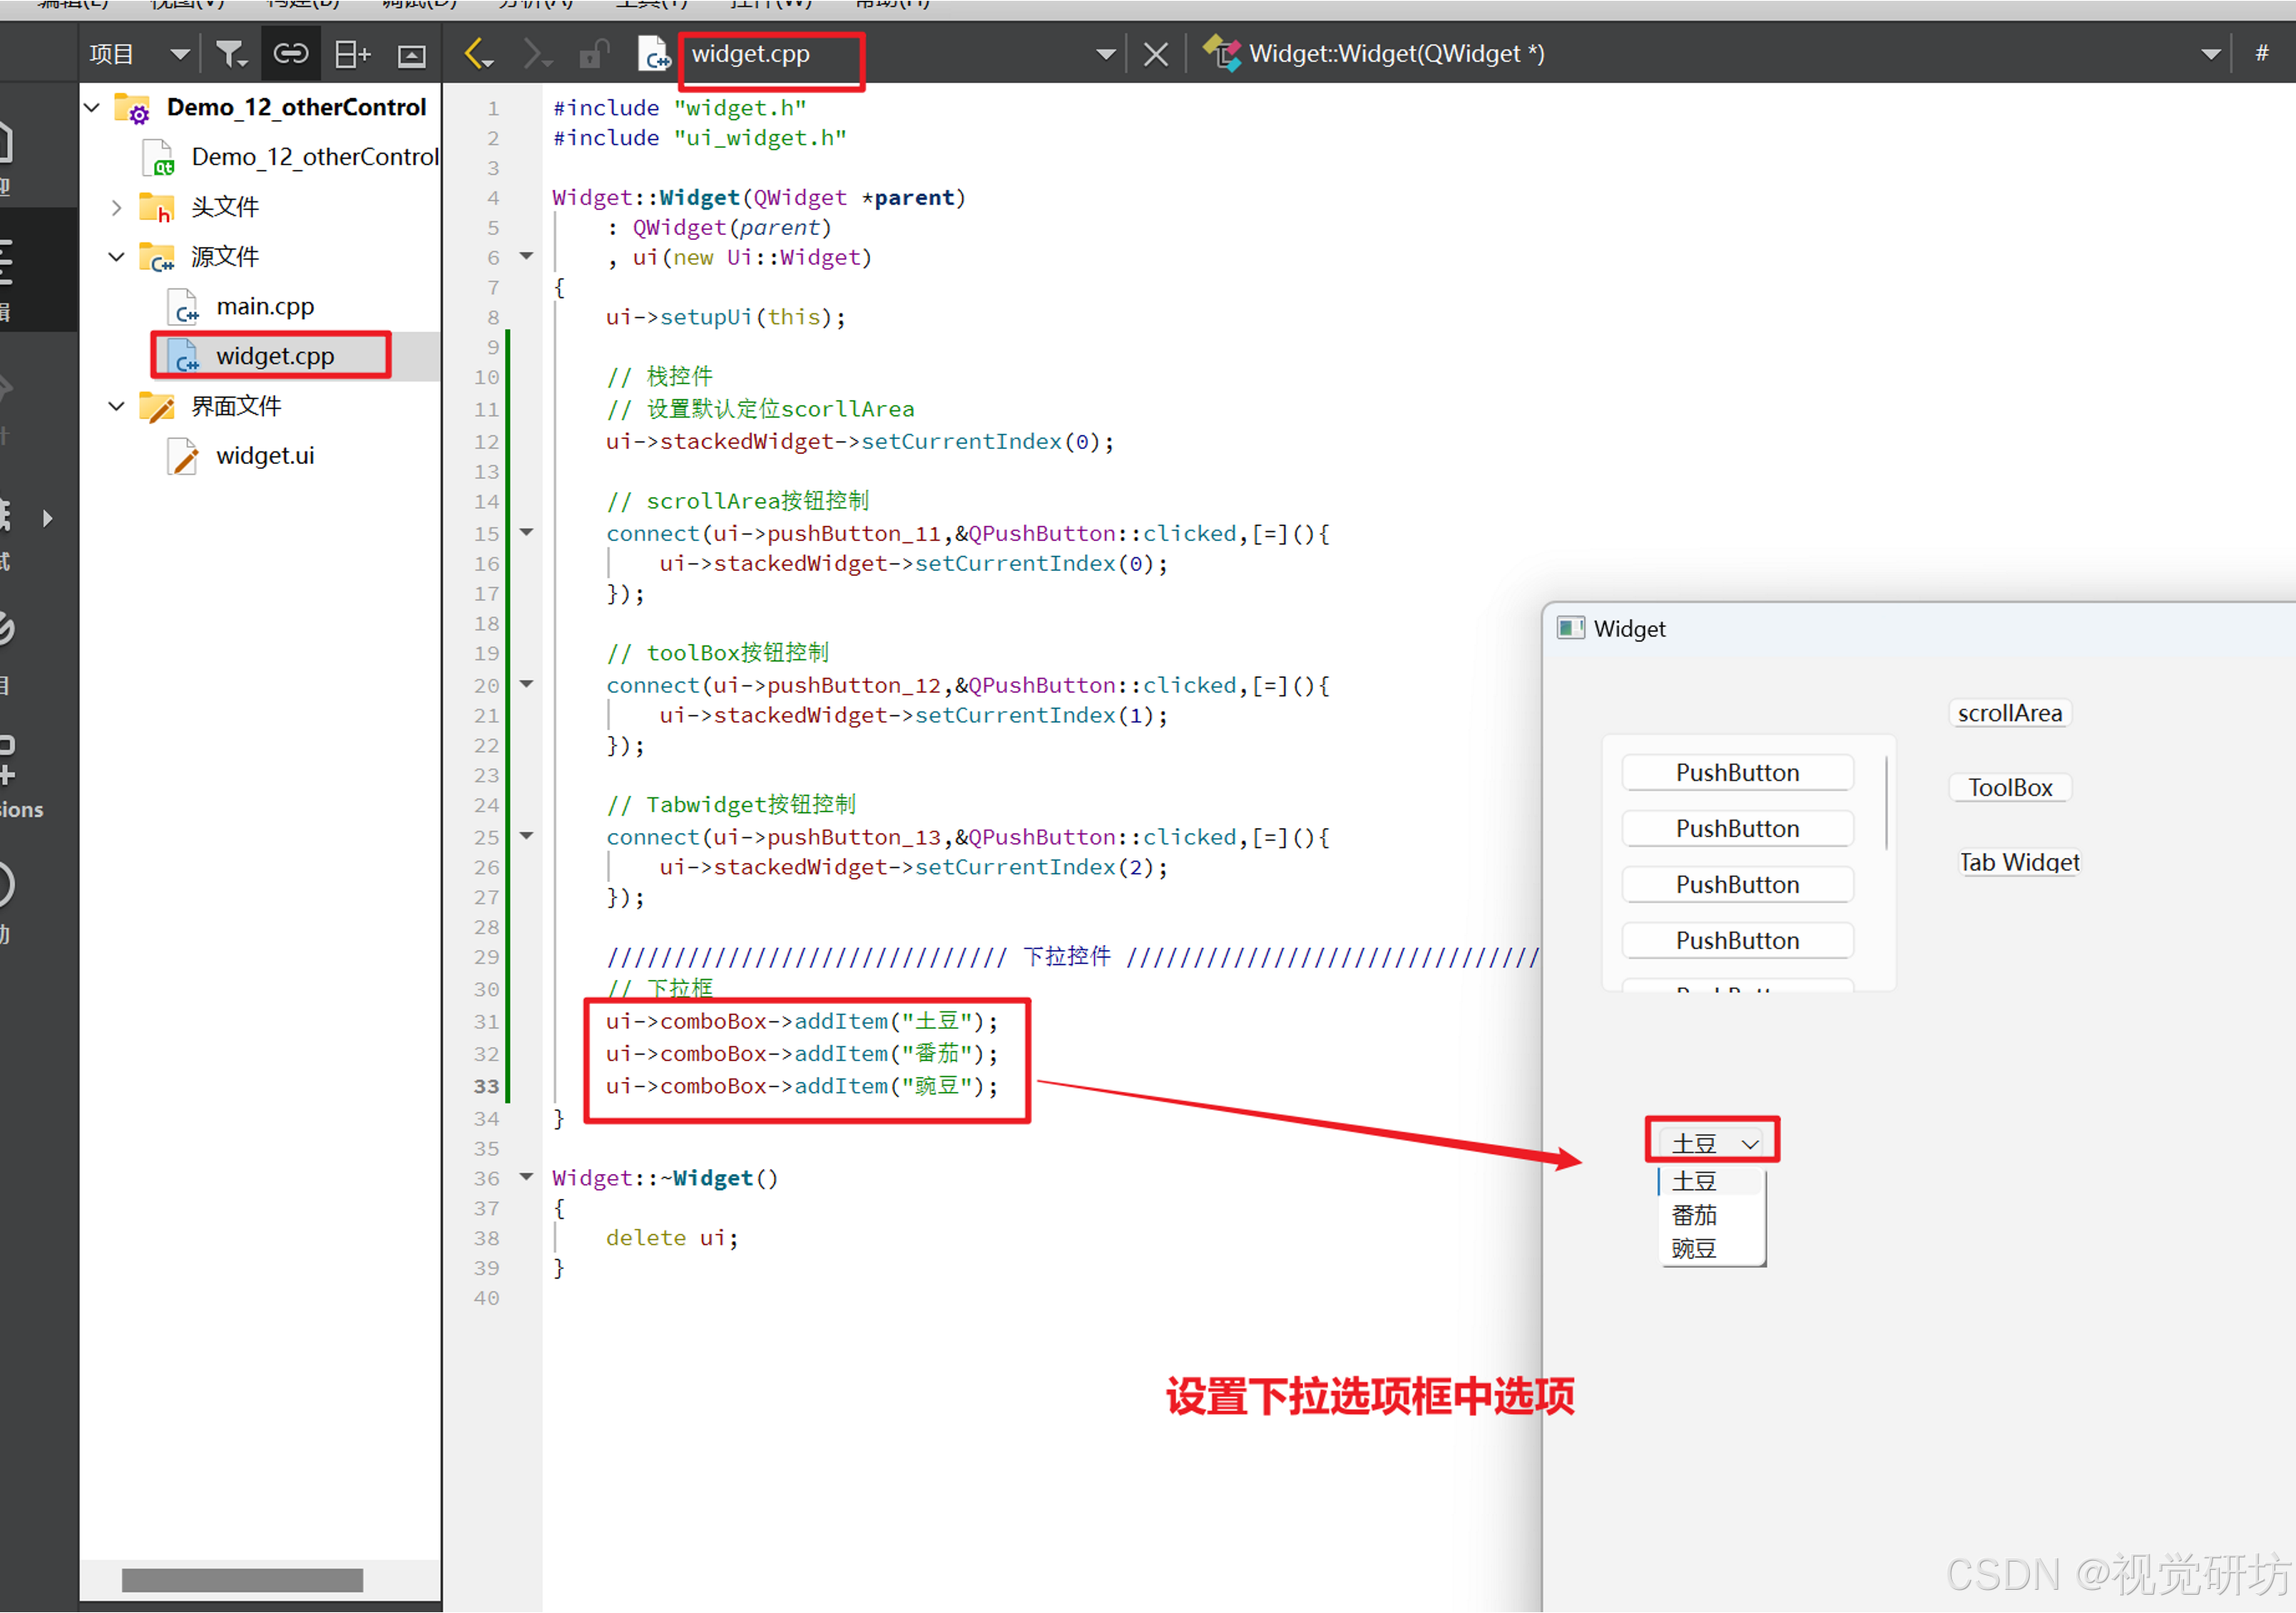Click the project pane horizontal scrollbar
Image resolution: width=2296 pixels, height=1613 pixels.
[x=242, y=1579]
